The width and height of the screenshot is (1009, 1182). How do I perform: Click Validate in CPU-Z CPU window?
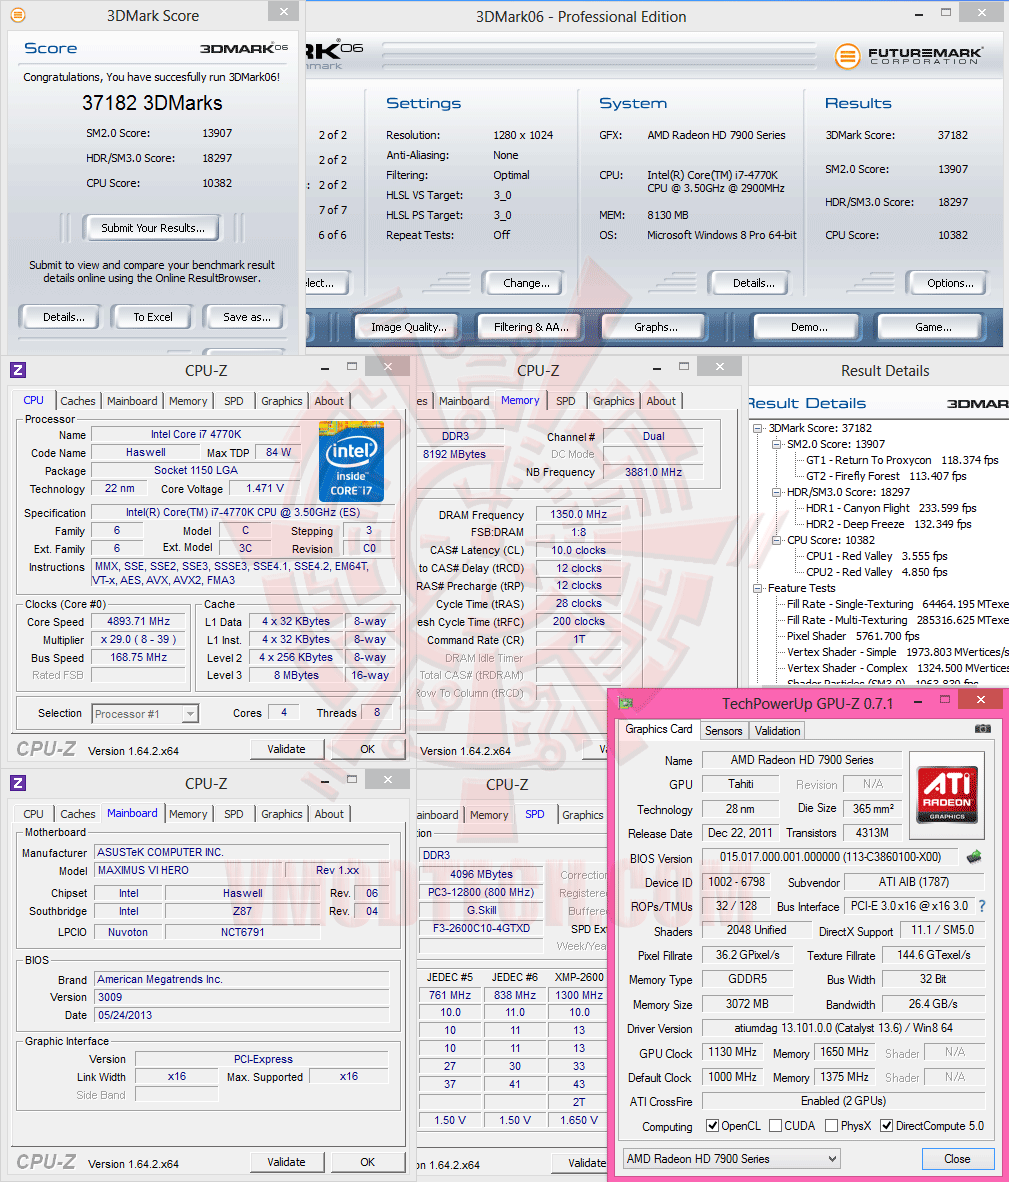(286, 749)
